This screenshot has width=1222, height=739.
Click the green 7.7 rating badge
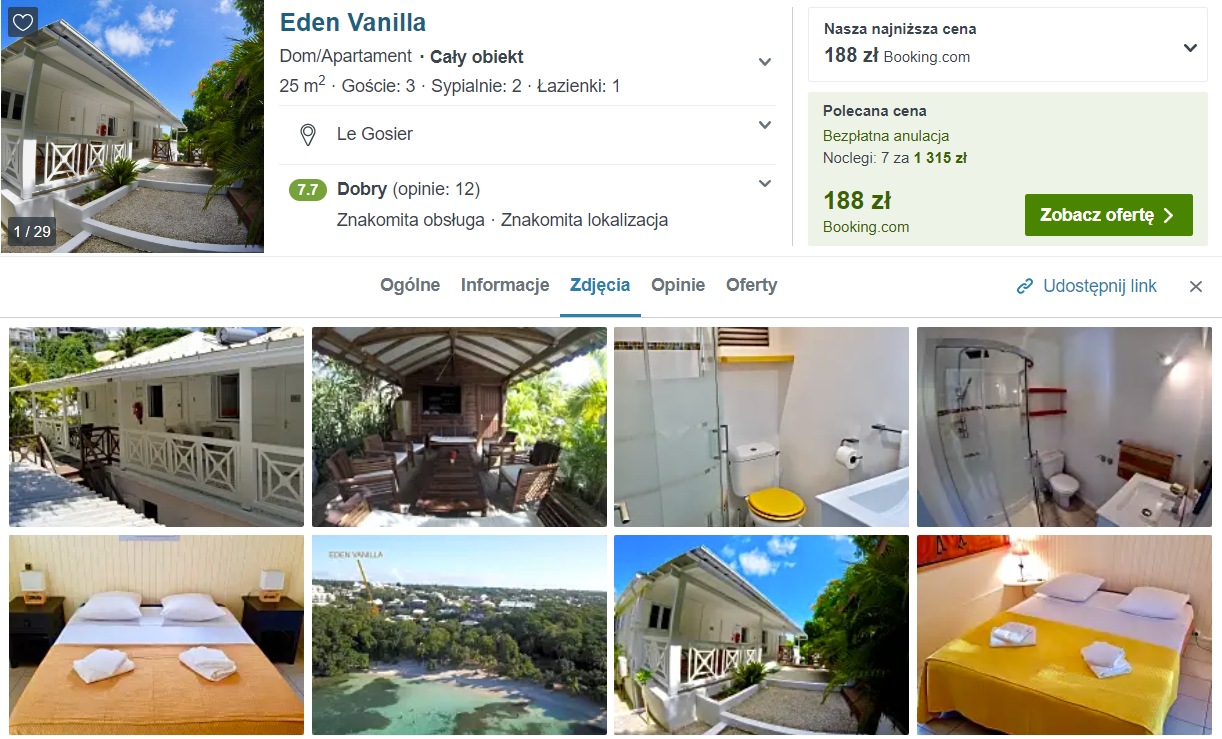308,190
